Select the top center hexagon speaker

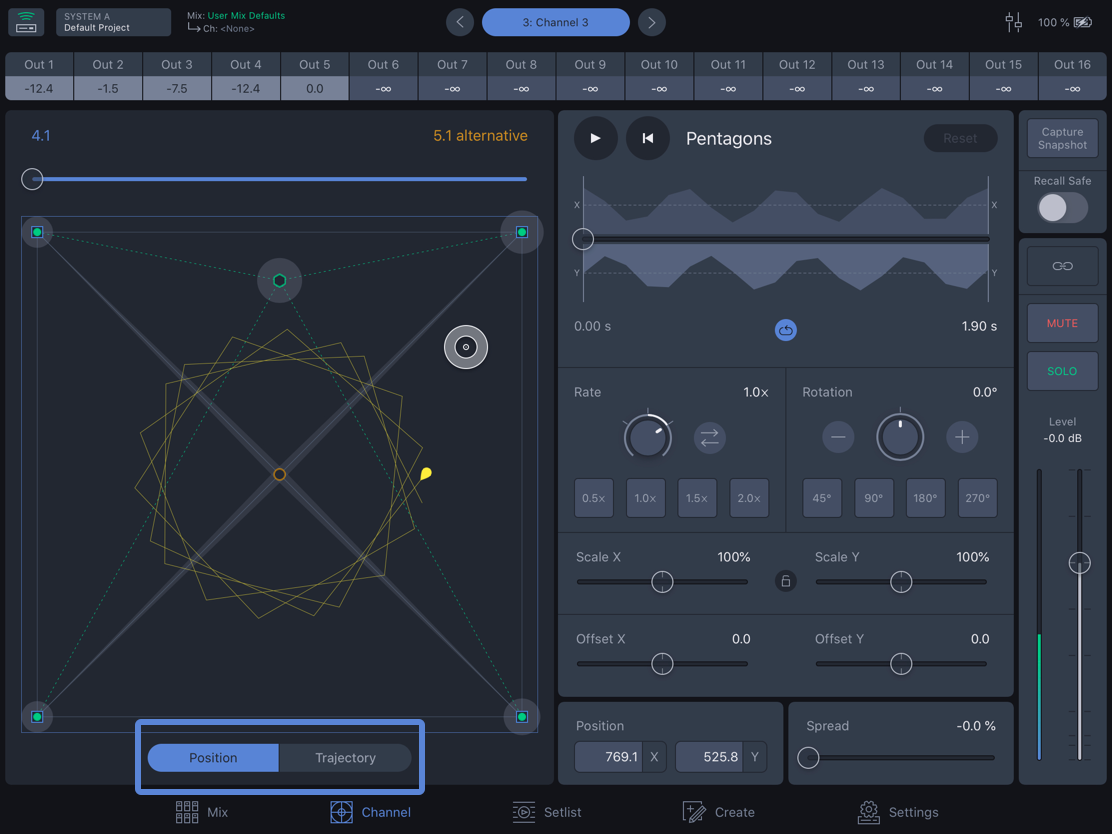tap(279, 281)
